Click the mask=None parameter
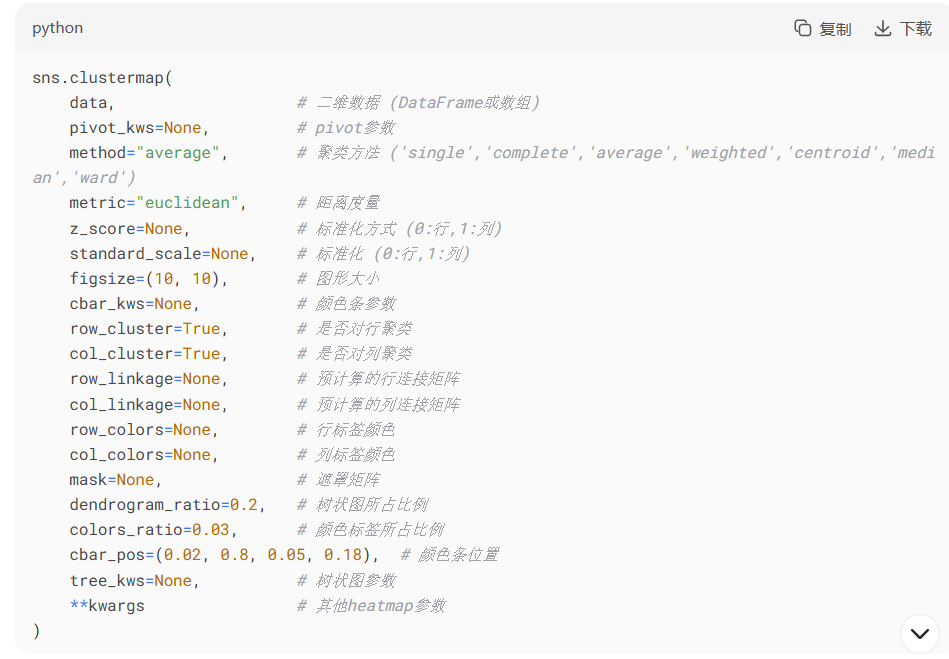The height and width of the screenshot is (659, 949). click(x=112, y=480)
